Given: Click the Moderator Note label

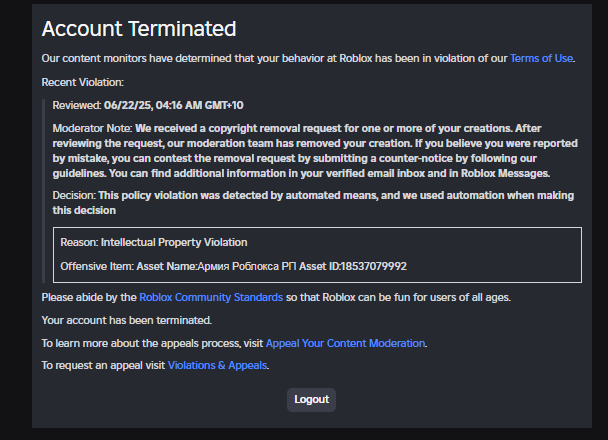Looking at the screenshot, I should coord(92,128).
